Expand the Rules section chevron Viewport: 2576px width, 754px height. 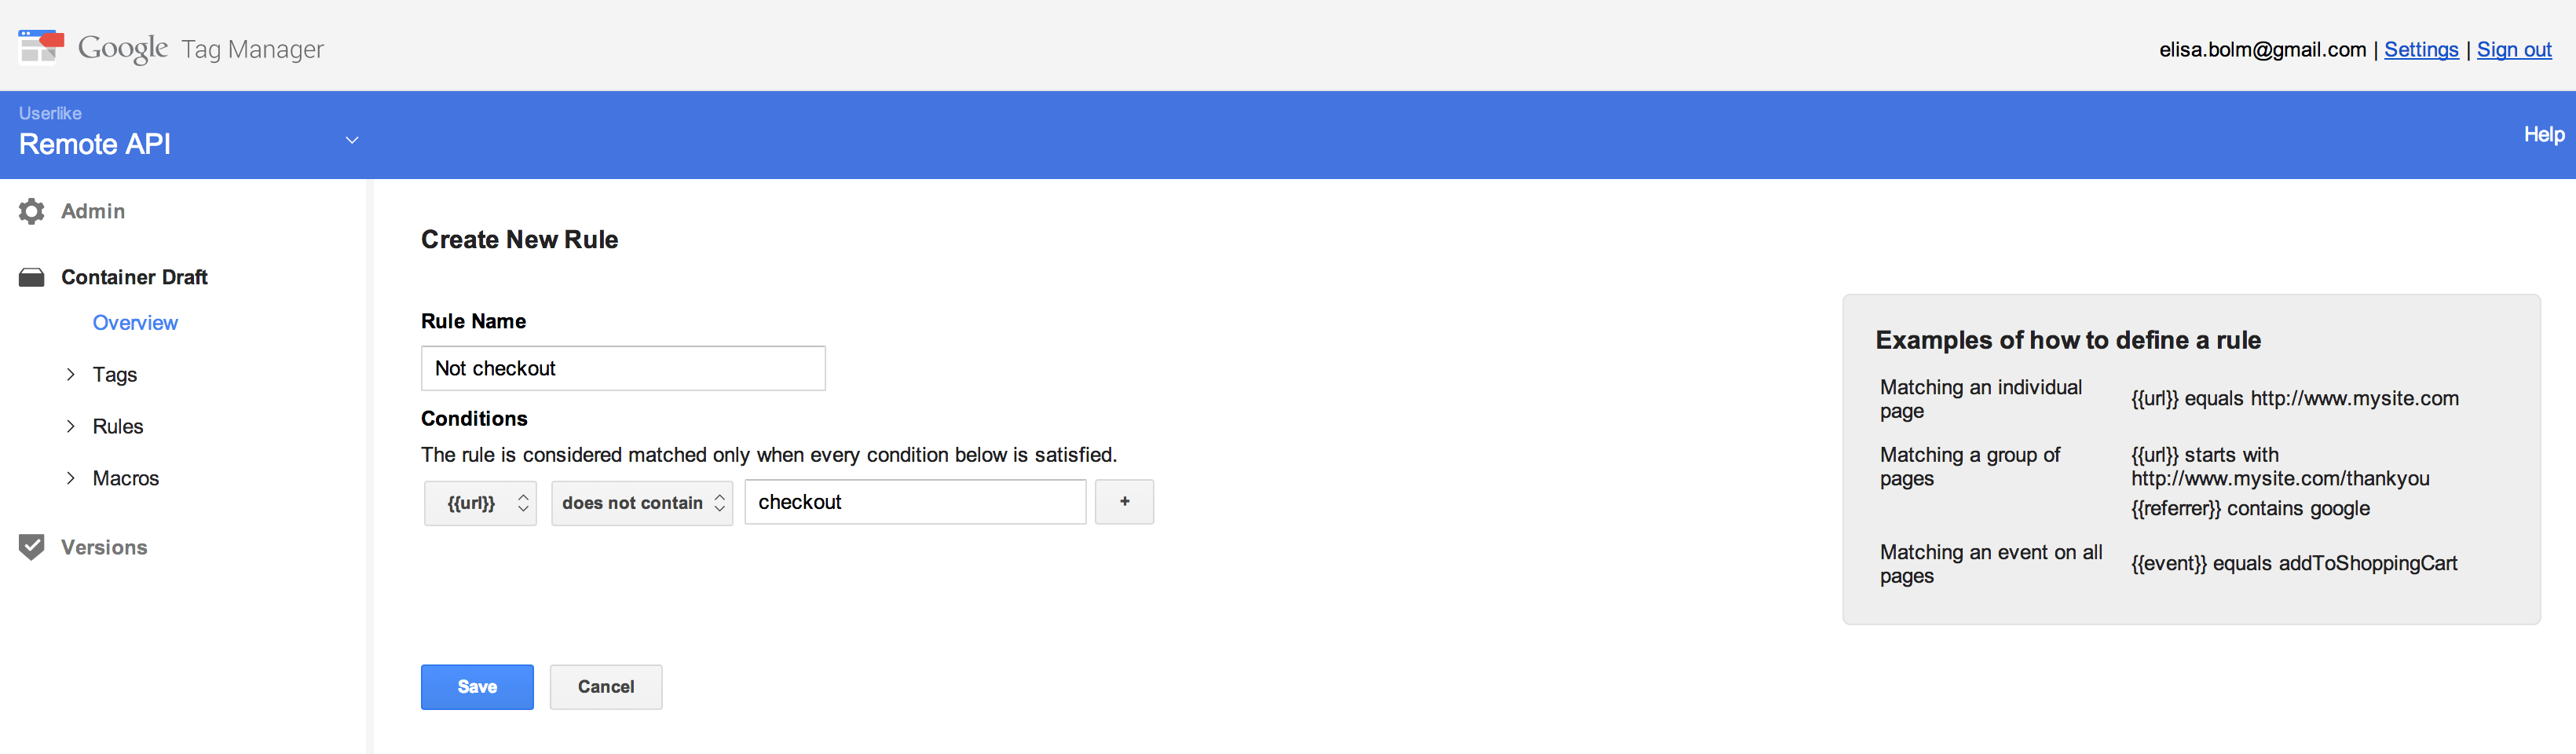click(x=71, y=426)
